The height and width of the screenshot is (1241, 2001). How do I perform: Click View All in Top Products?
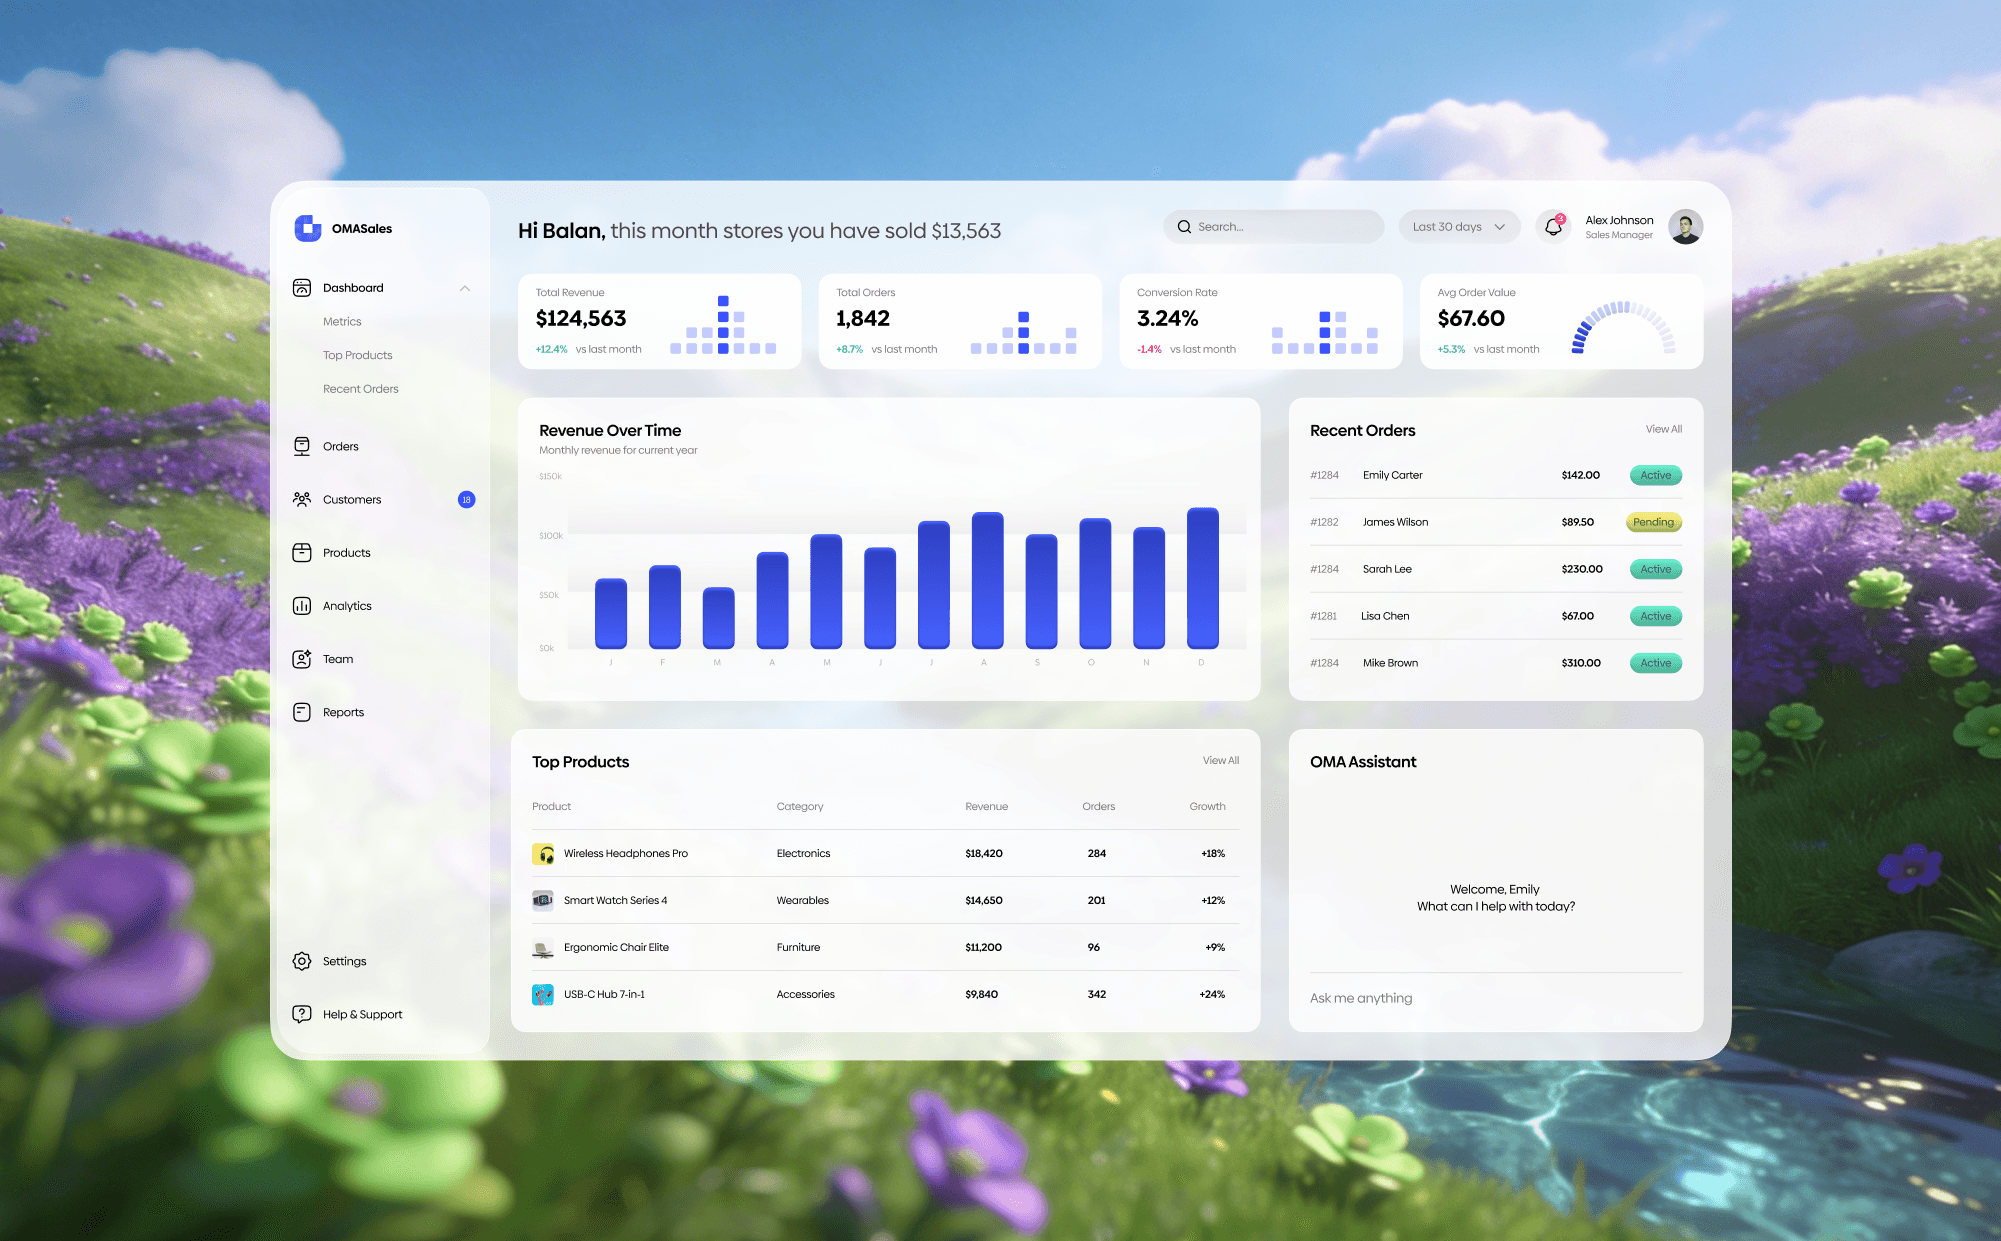pyautogui.click(x=1220, y=761)
